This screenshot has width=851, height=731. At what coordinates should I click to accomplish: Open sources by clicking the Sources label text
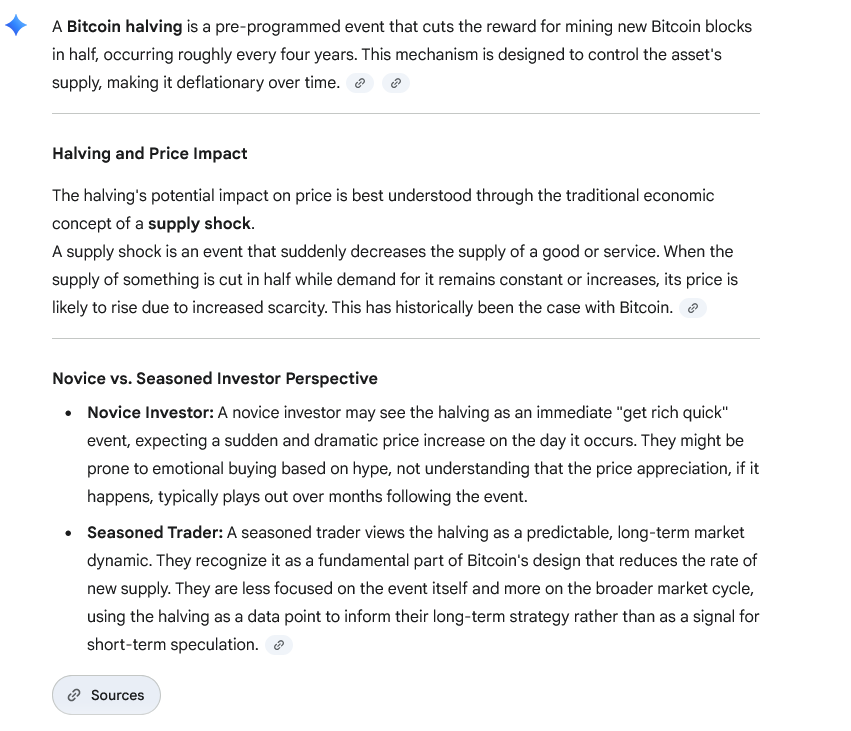(118, 695)
